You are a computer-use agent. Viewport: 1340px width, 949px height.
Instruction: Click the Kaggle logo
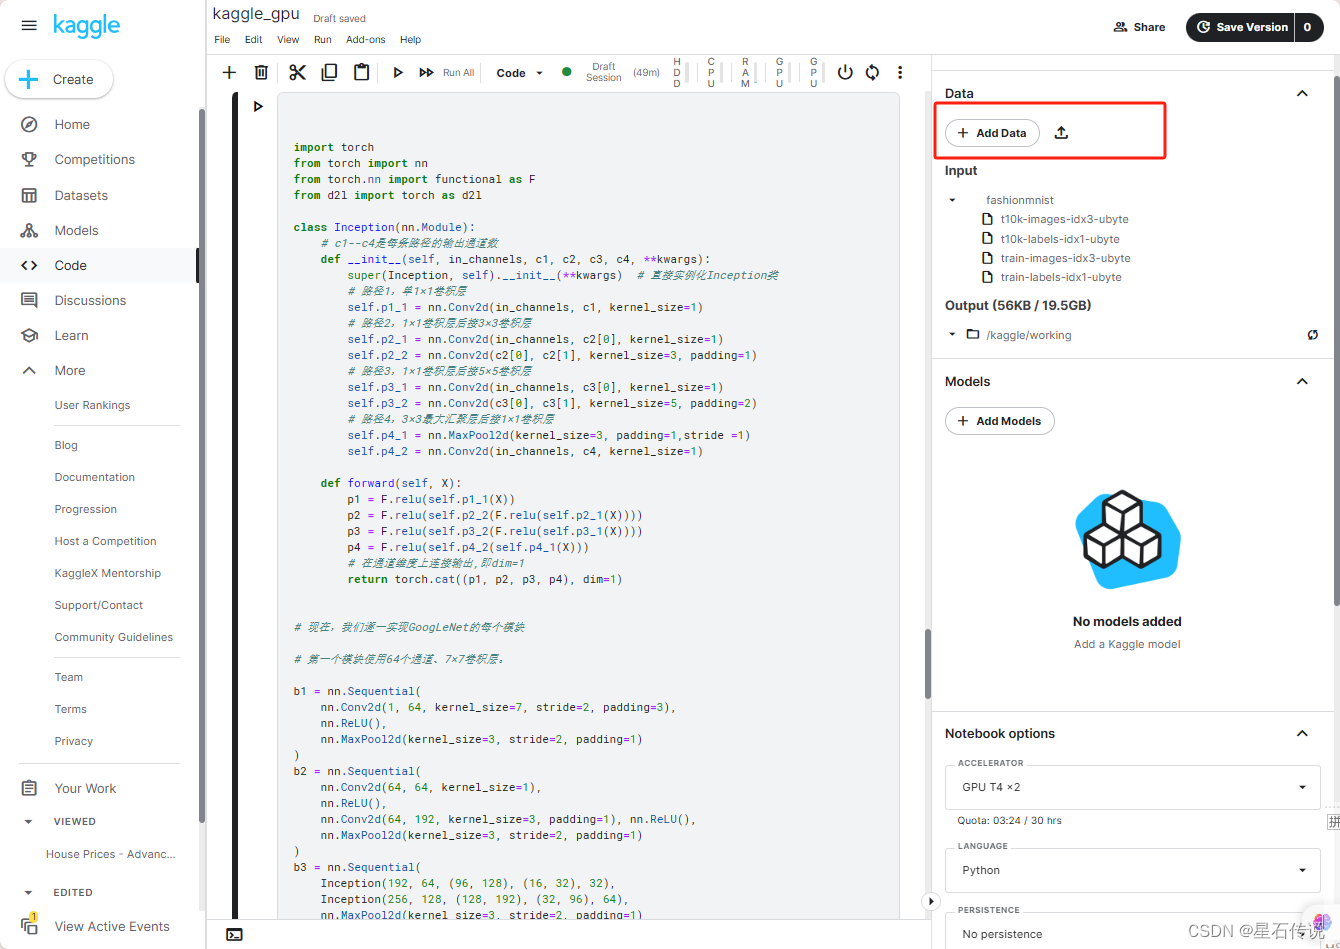(x=87, y=26)
